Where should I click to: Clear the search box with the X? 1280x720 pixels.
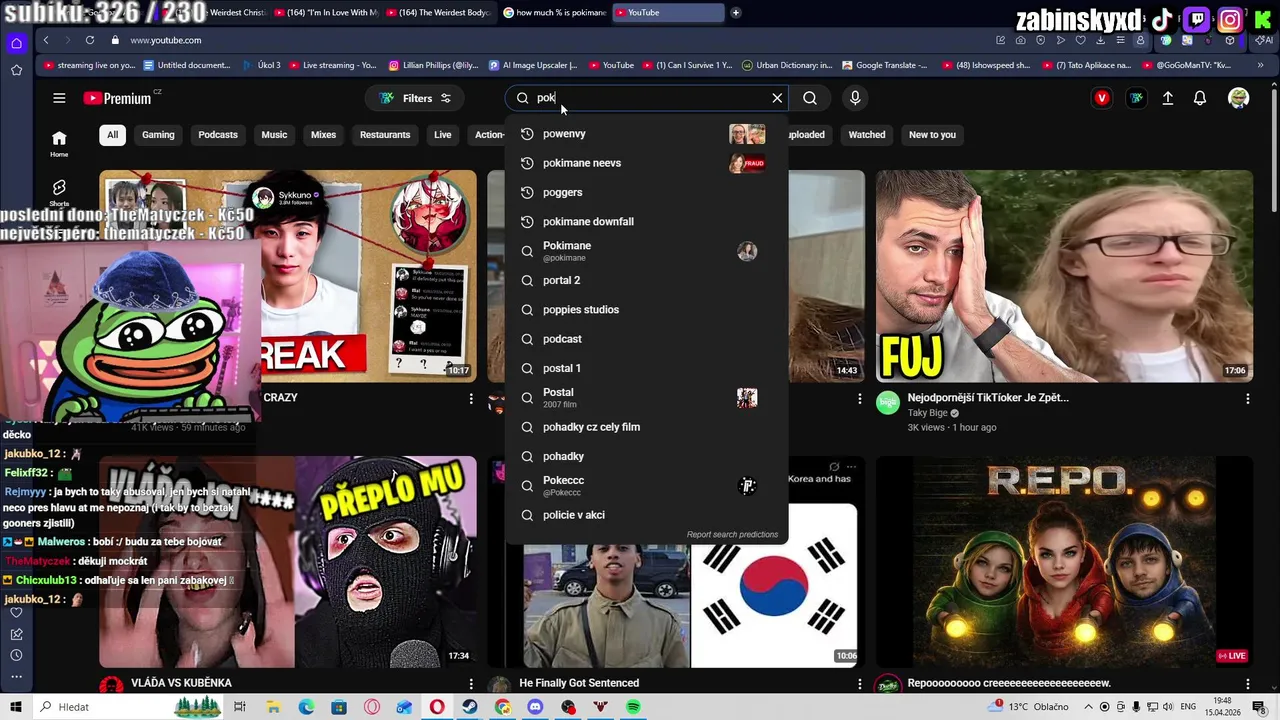coord(777,98)
